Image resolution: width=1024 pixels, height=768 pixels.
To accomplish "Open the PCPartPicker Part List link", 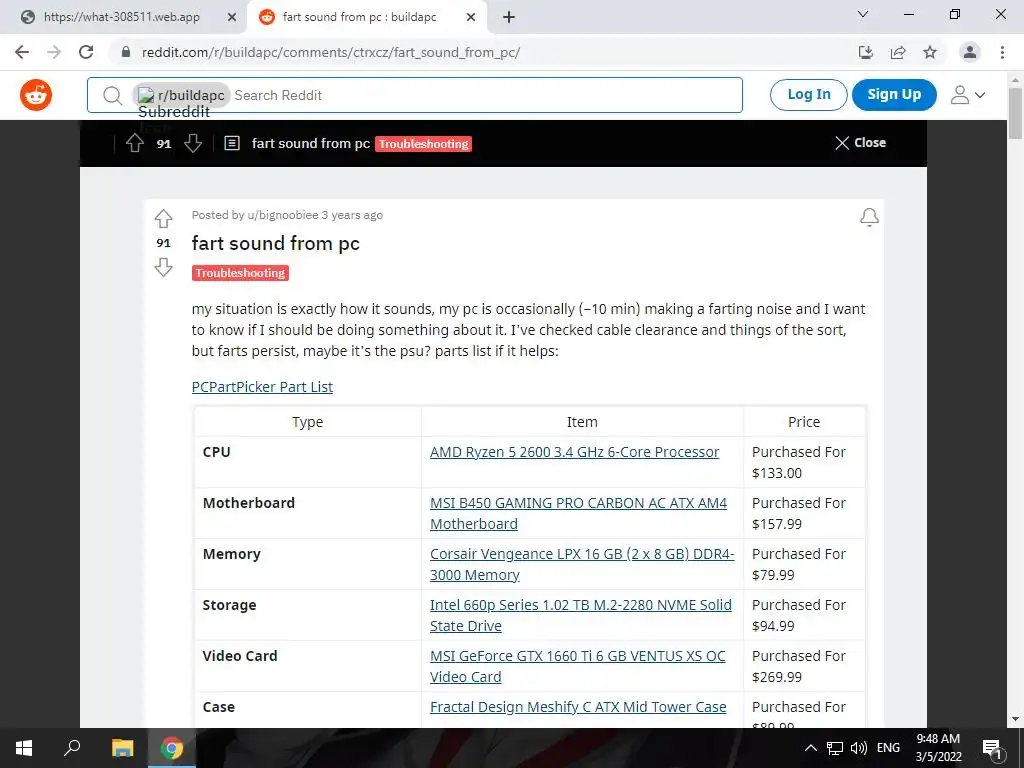I will click(263, 387).
